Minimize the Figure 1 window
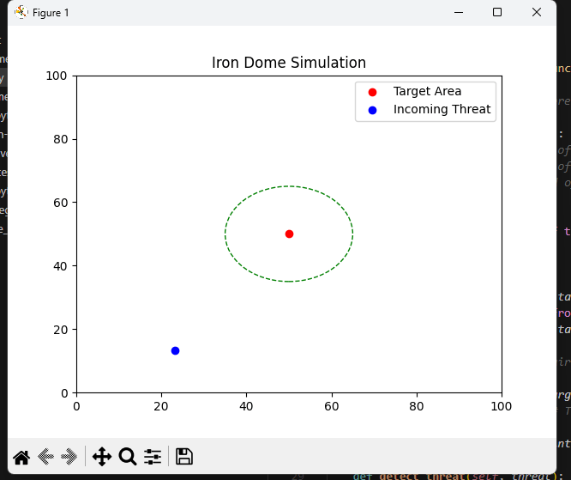This screenshot has width=571, height=480. [458, 12]
